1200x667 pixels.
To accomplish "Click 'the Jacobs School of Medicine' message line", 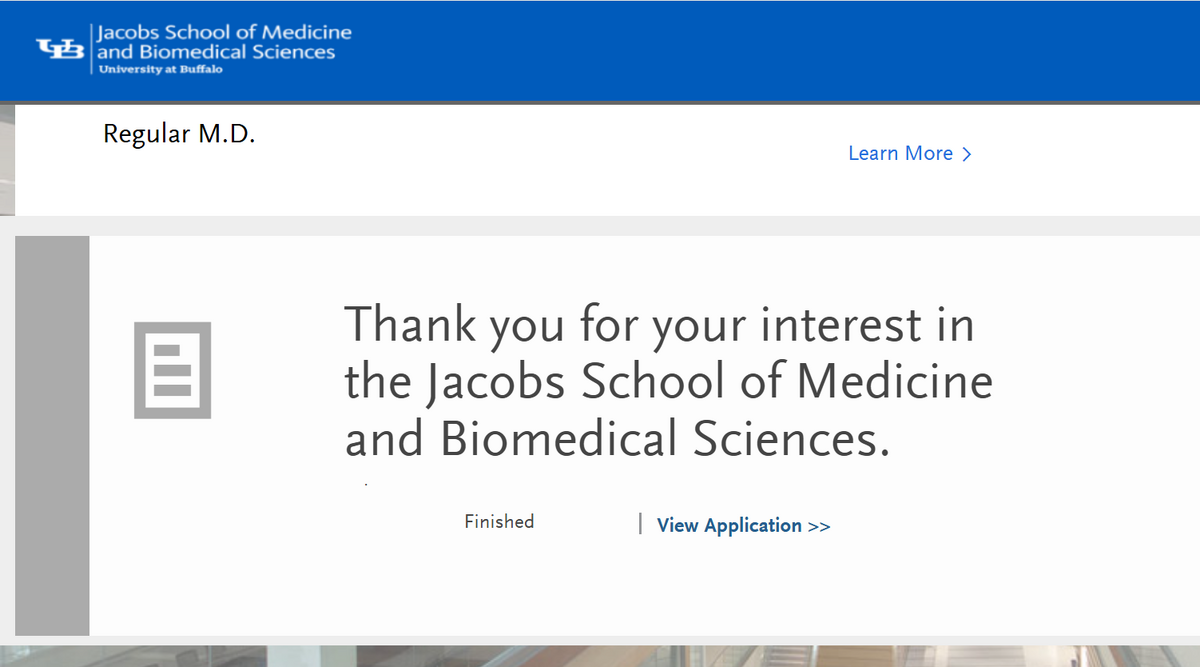I will click(668, 382).
